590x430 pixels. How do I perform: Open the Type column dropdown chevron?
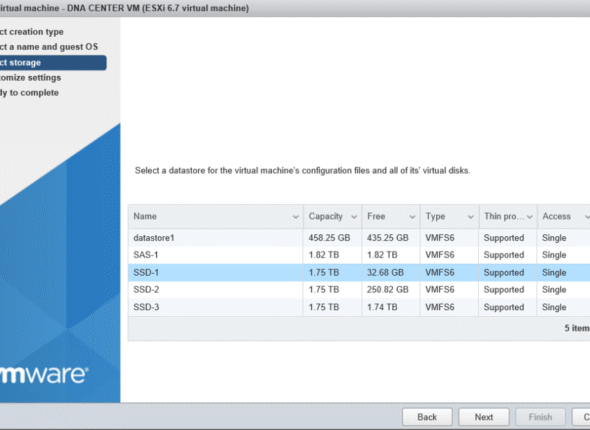tap(470, 217)
